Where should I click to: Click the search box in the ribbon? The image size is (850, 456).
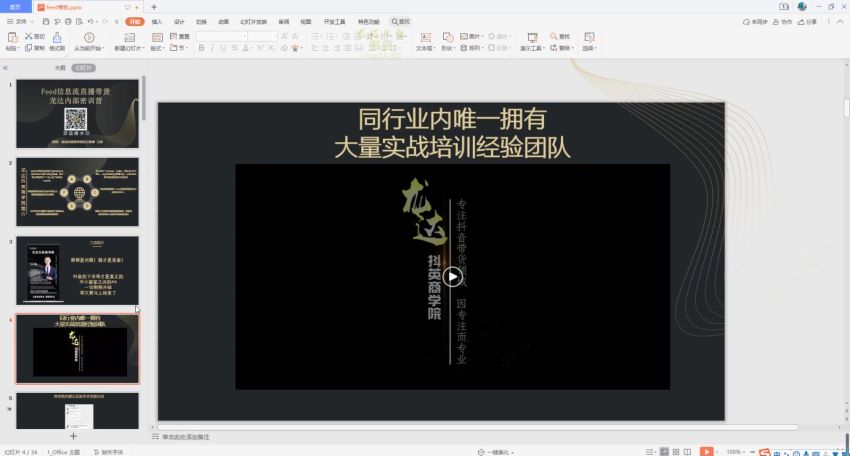point(401,22)
